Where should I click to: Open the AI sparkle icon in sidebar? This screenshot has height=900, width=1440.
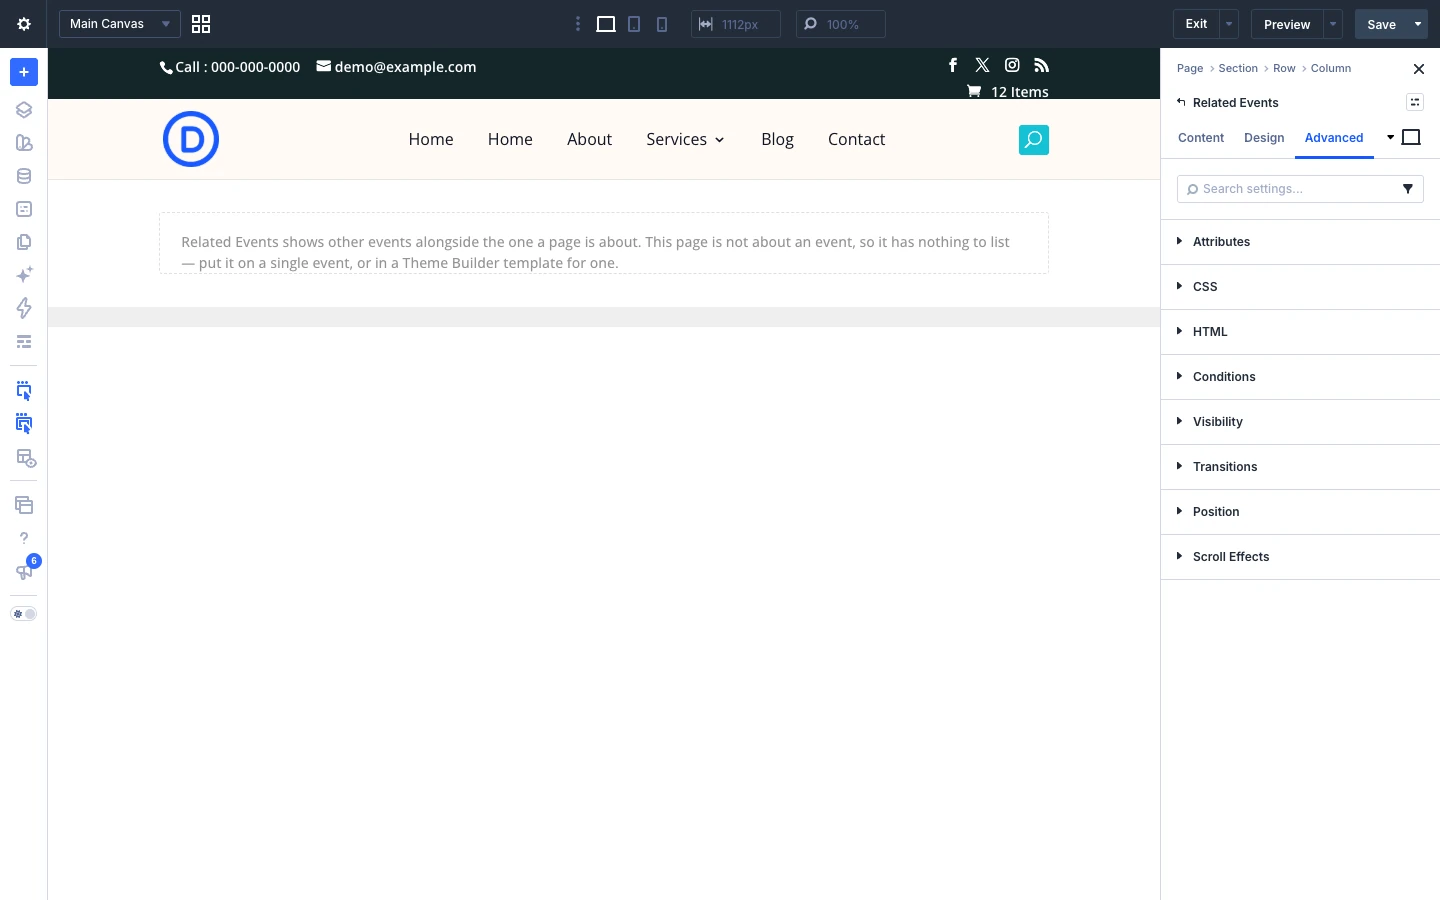24,275
